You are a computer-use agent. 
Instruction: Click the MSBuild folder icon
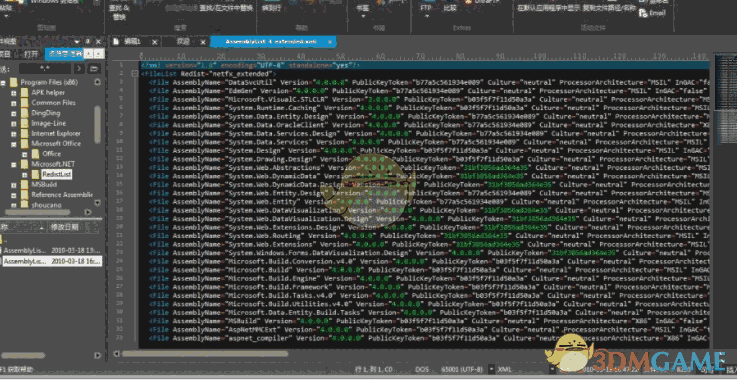pyautogui.click(x=24, y=184)
